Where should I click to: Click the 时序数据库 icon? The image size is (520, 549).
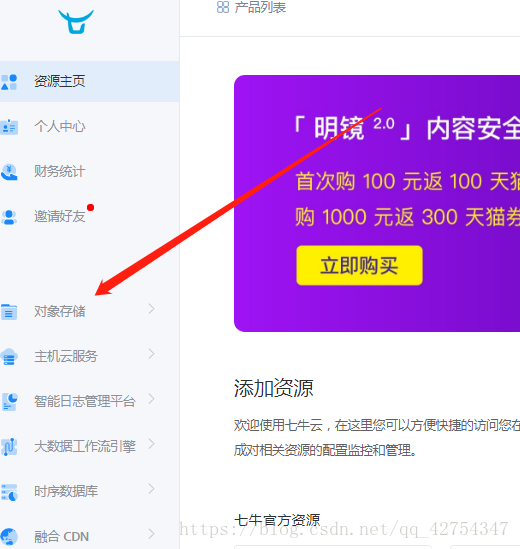click(x=9, y=492)
